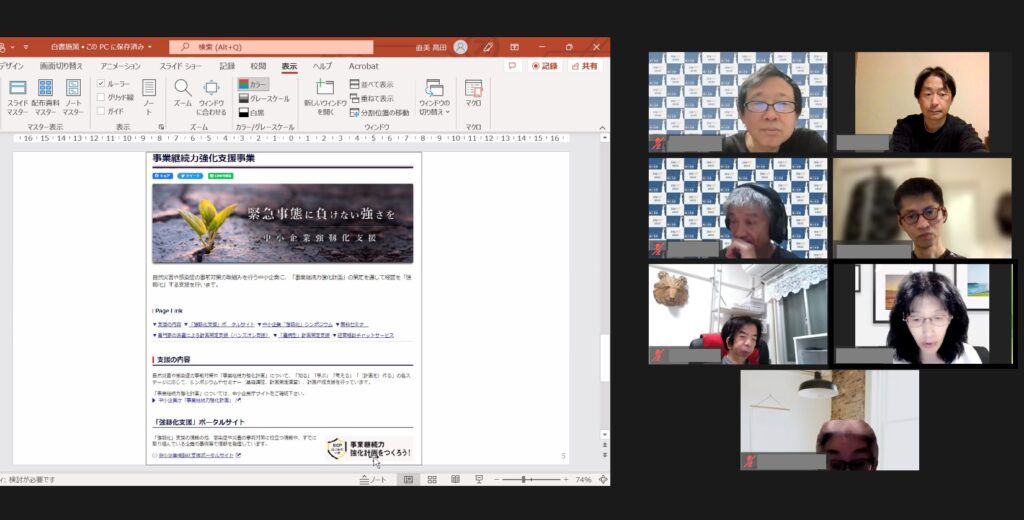Switch to Black and White (白黒) mode
The image size is (1024, 520).
(251, 112)
